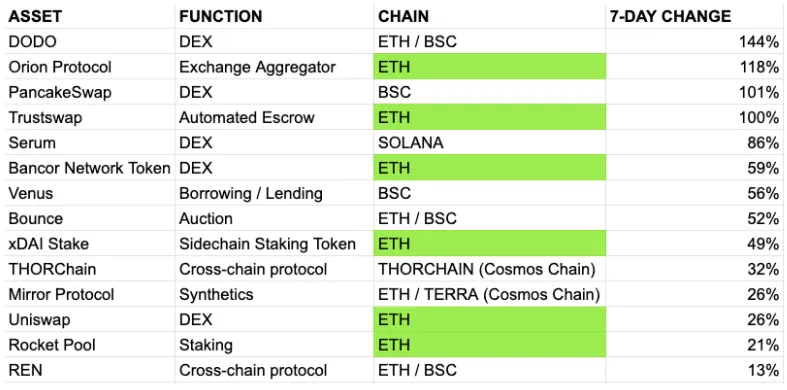Image resolution: width=787 pixels, height=390 pixels.
Task: Select the green ETH cell for Uniswap
Action: pos(489,320)
